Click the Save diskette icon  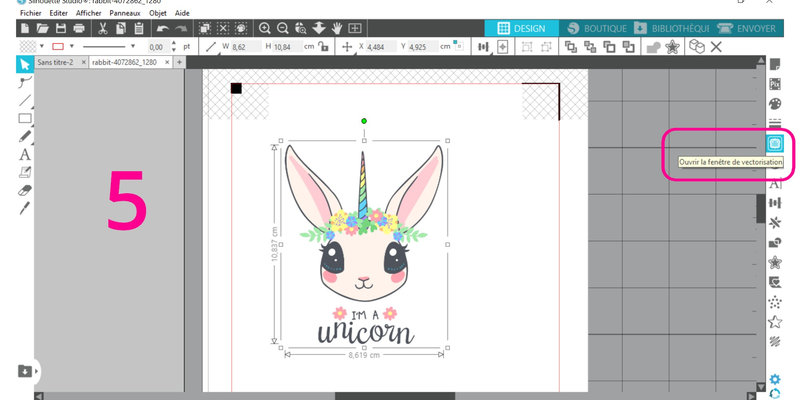click(61, 29)
